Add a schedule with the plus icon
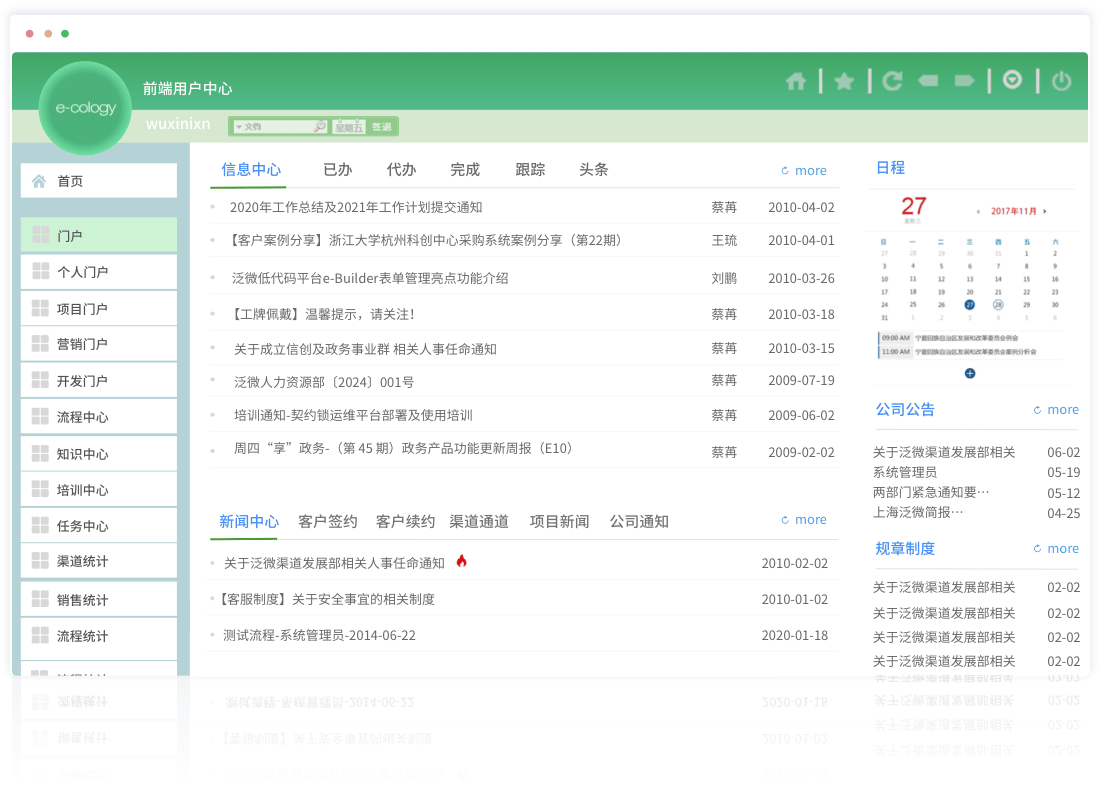The image size is (1100, 800). [970, 373]
